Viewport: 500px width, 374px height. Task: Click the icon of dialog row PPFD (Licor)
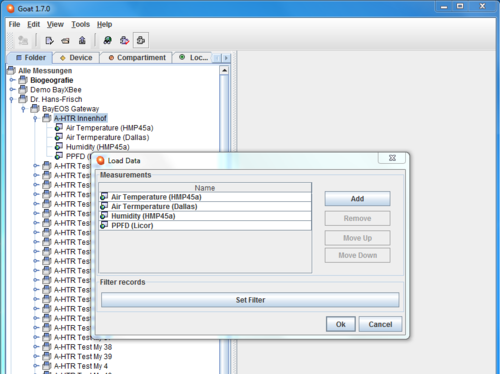(x=104, y=225)
